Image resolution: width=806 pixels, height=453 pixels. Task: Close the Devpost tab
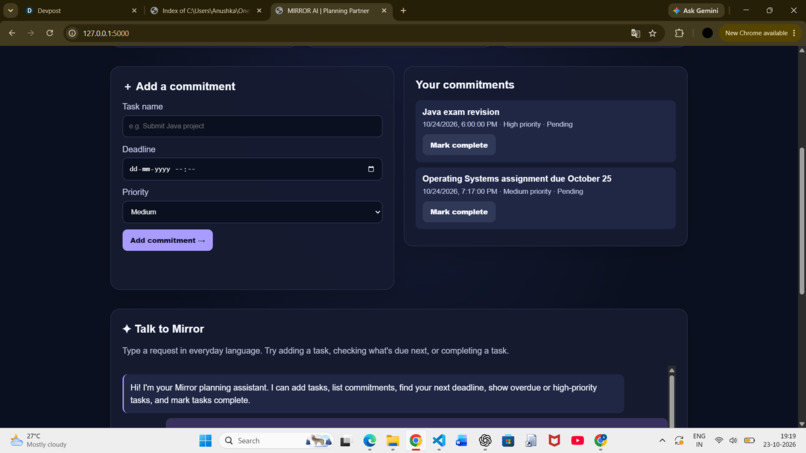pos(134,10)
